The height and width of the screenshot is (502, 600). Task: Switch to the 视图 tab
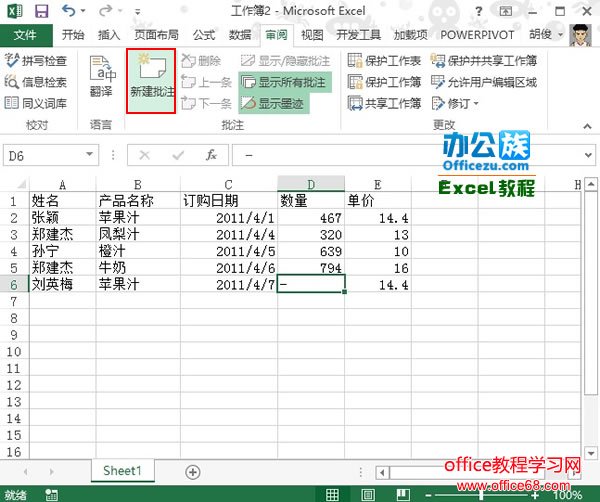tap(312, 35)
